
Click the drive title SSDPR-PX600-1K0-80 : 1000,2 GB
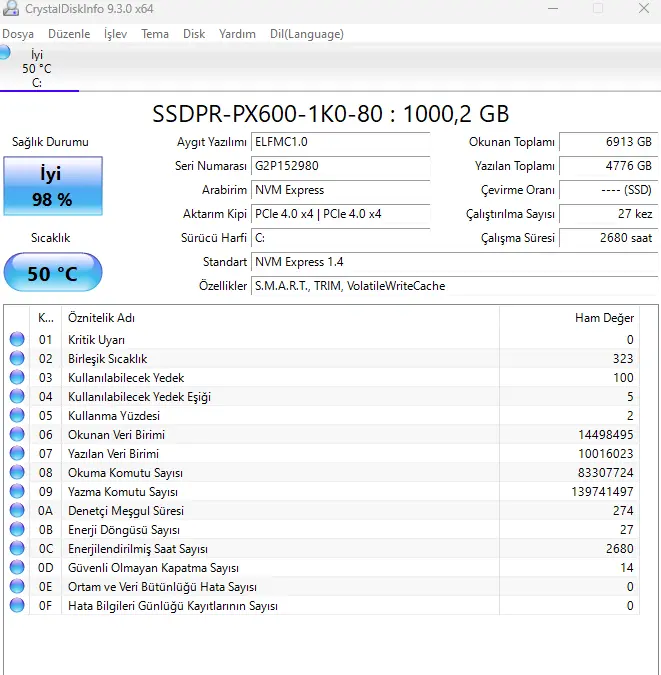coord(331,114)
